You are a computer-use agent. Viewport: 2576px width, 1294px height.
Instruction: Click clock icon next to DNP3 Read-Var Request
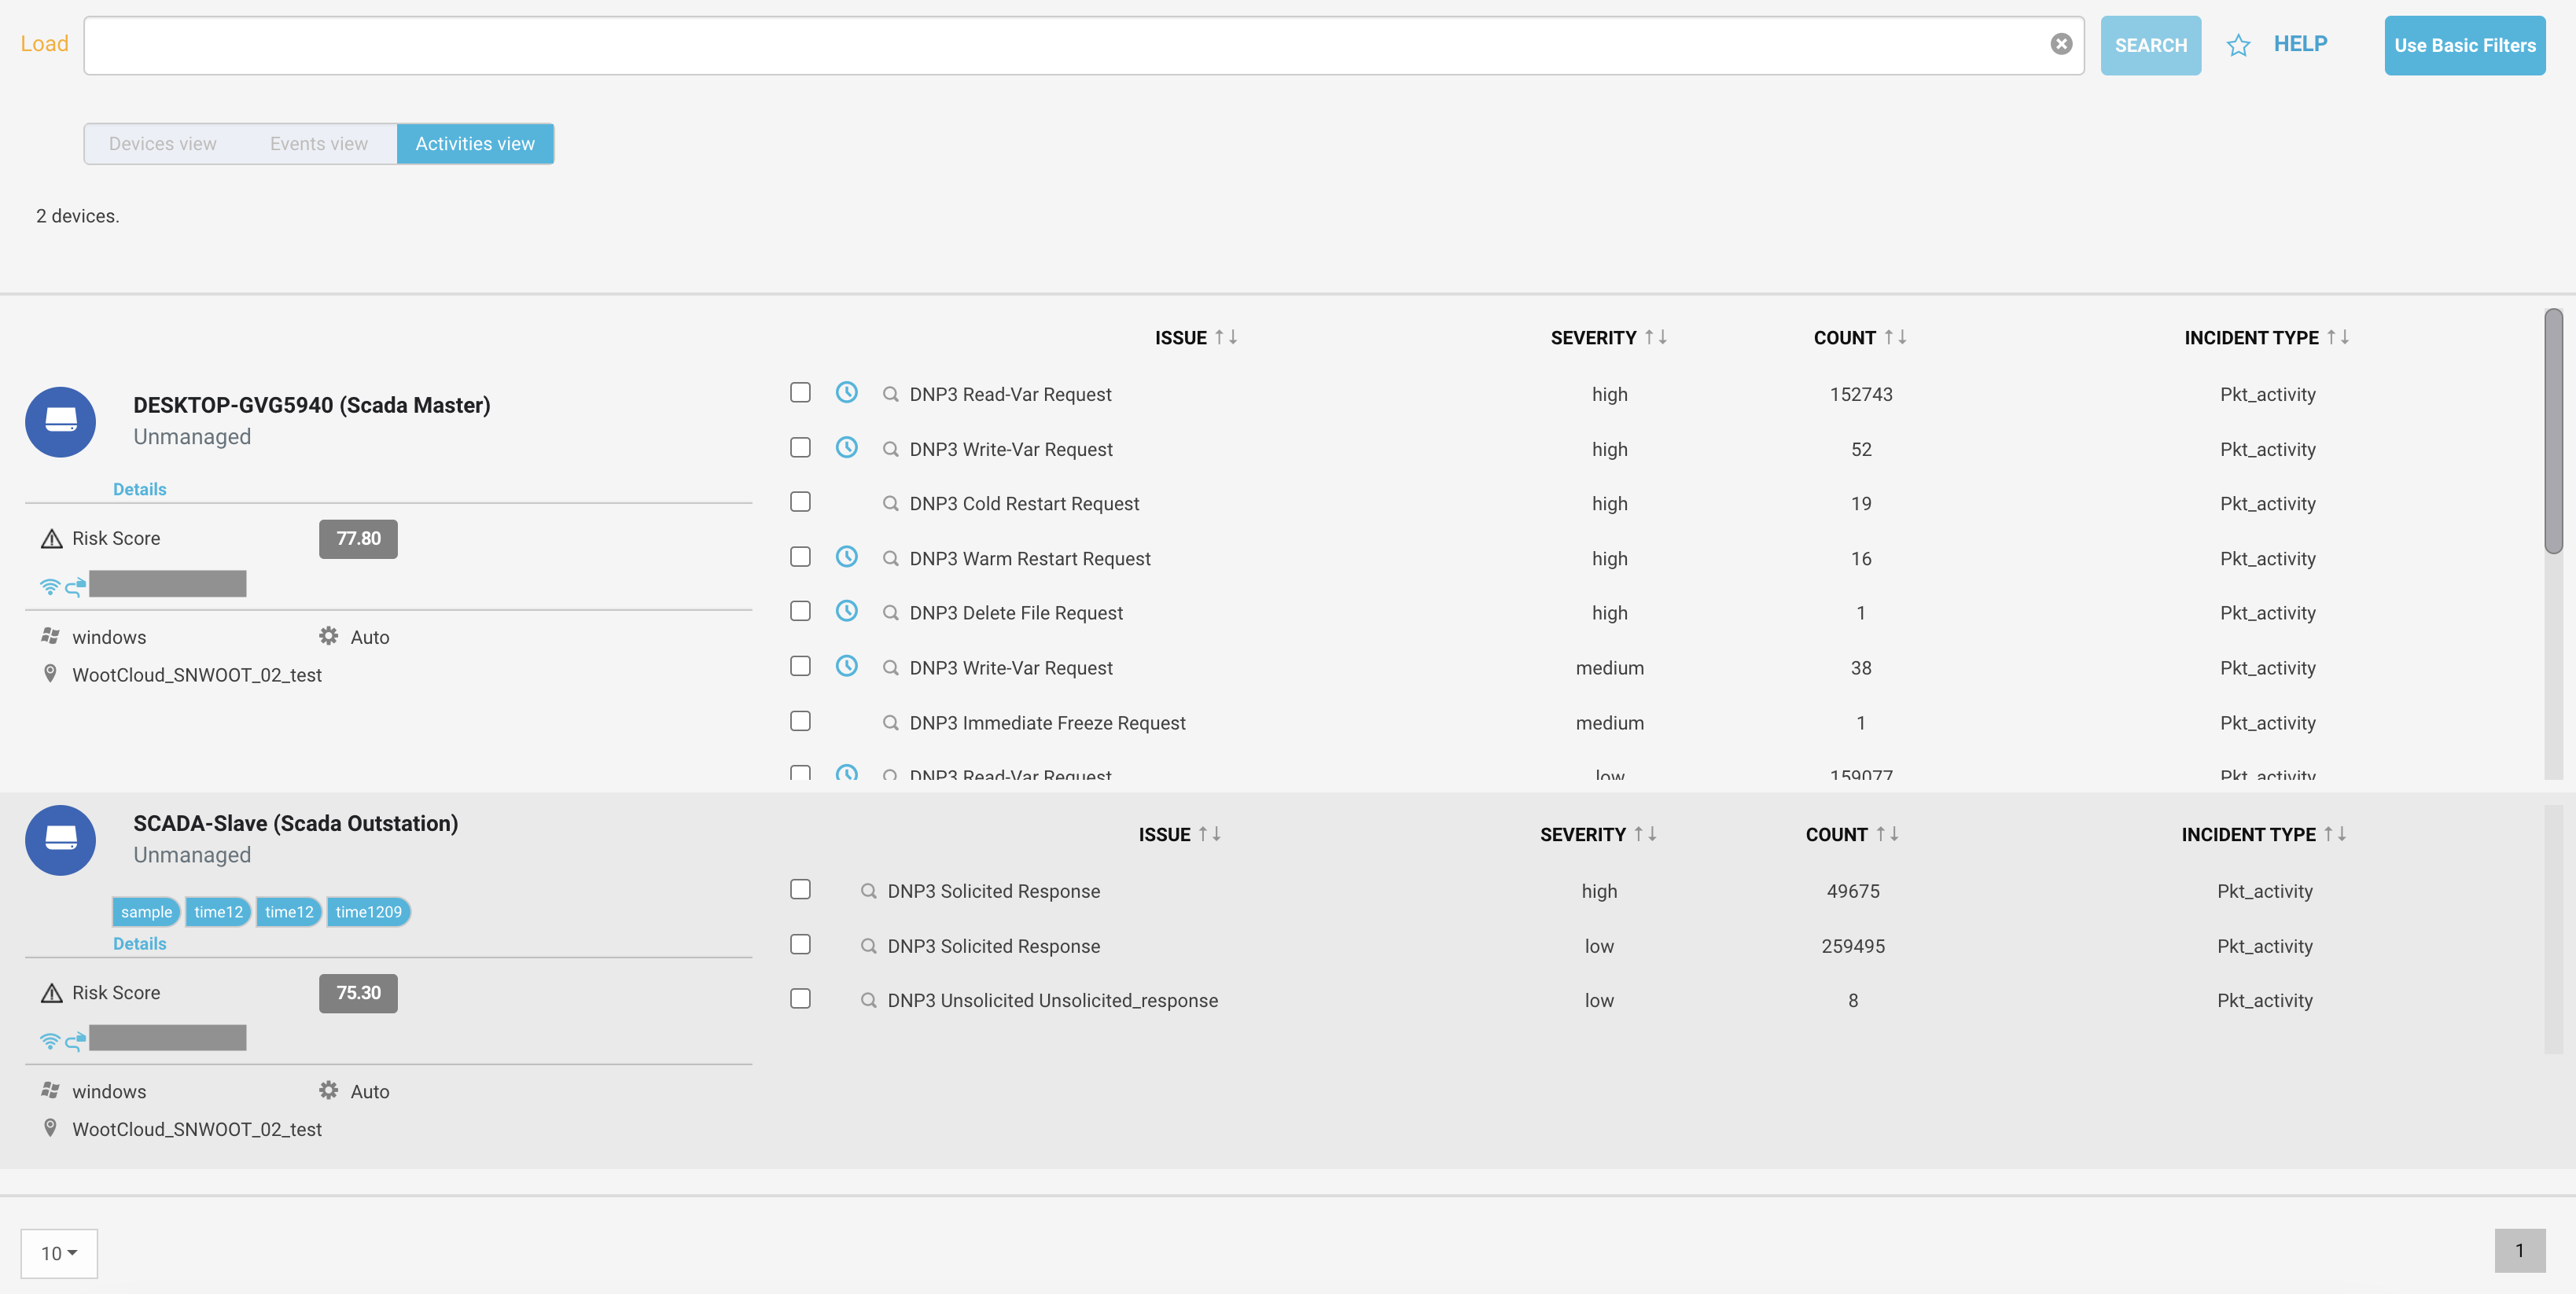846,392
